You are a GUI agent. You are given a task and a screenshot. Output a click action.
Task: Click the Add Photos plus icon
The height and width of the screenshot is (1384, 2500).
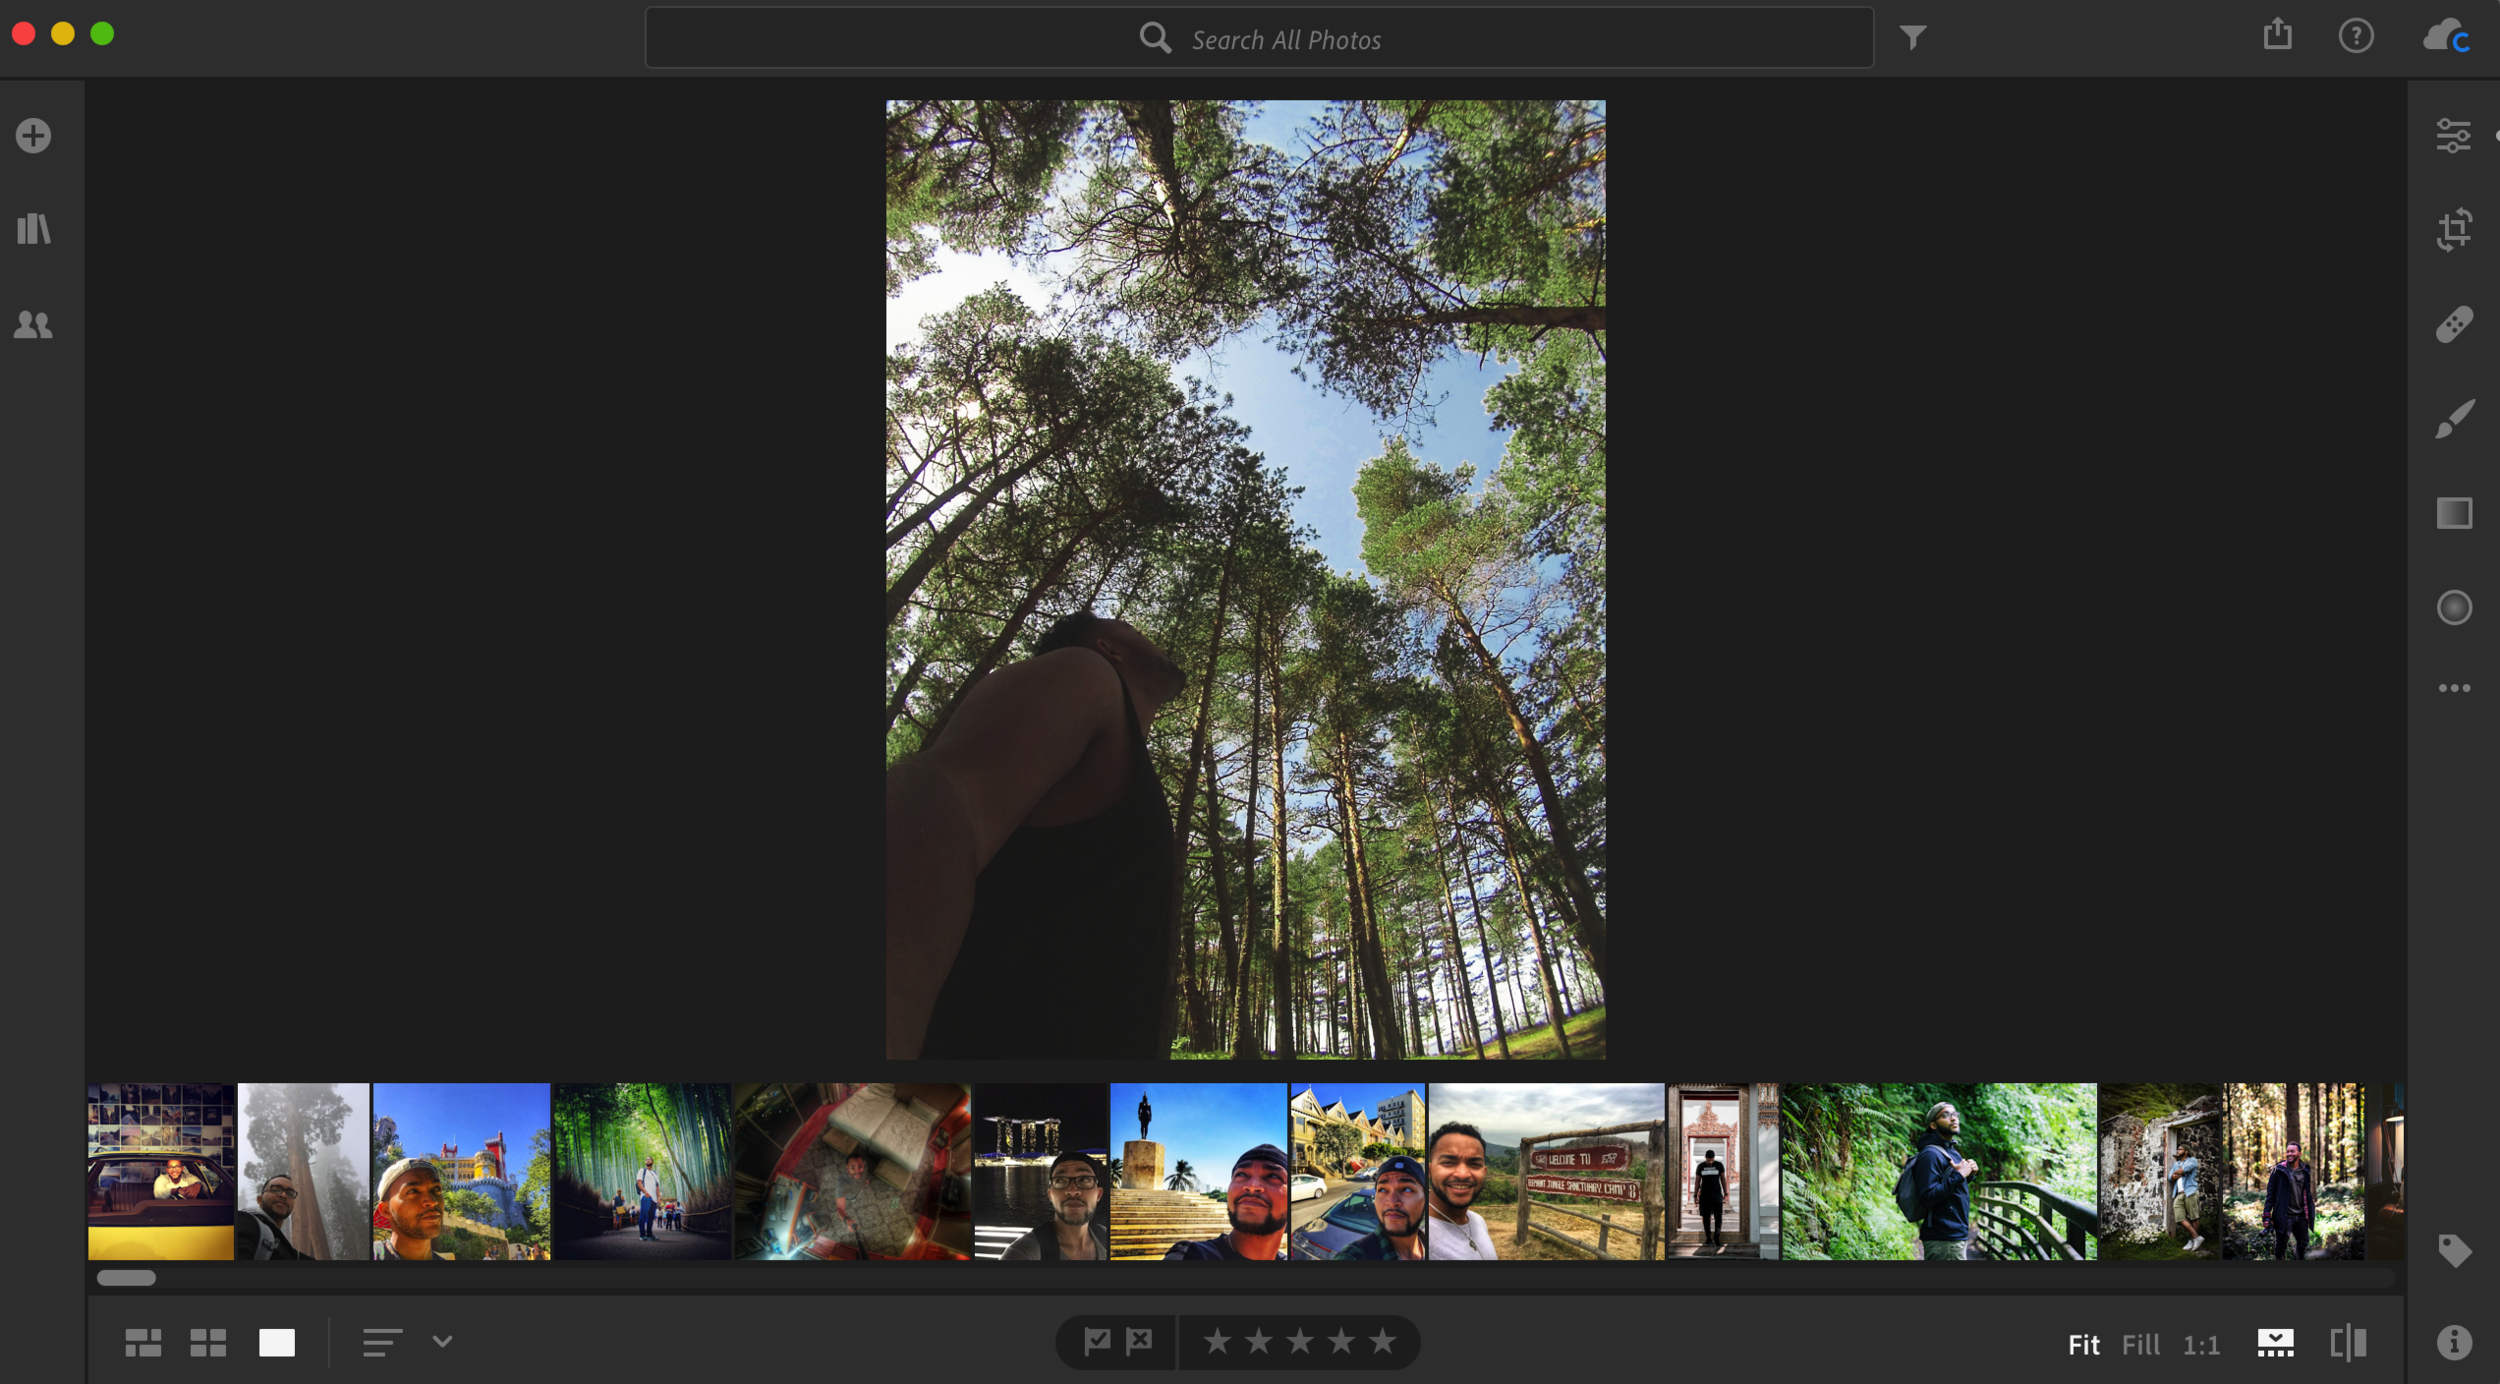34,135
